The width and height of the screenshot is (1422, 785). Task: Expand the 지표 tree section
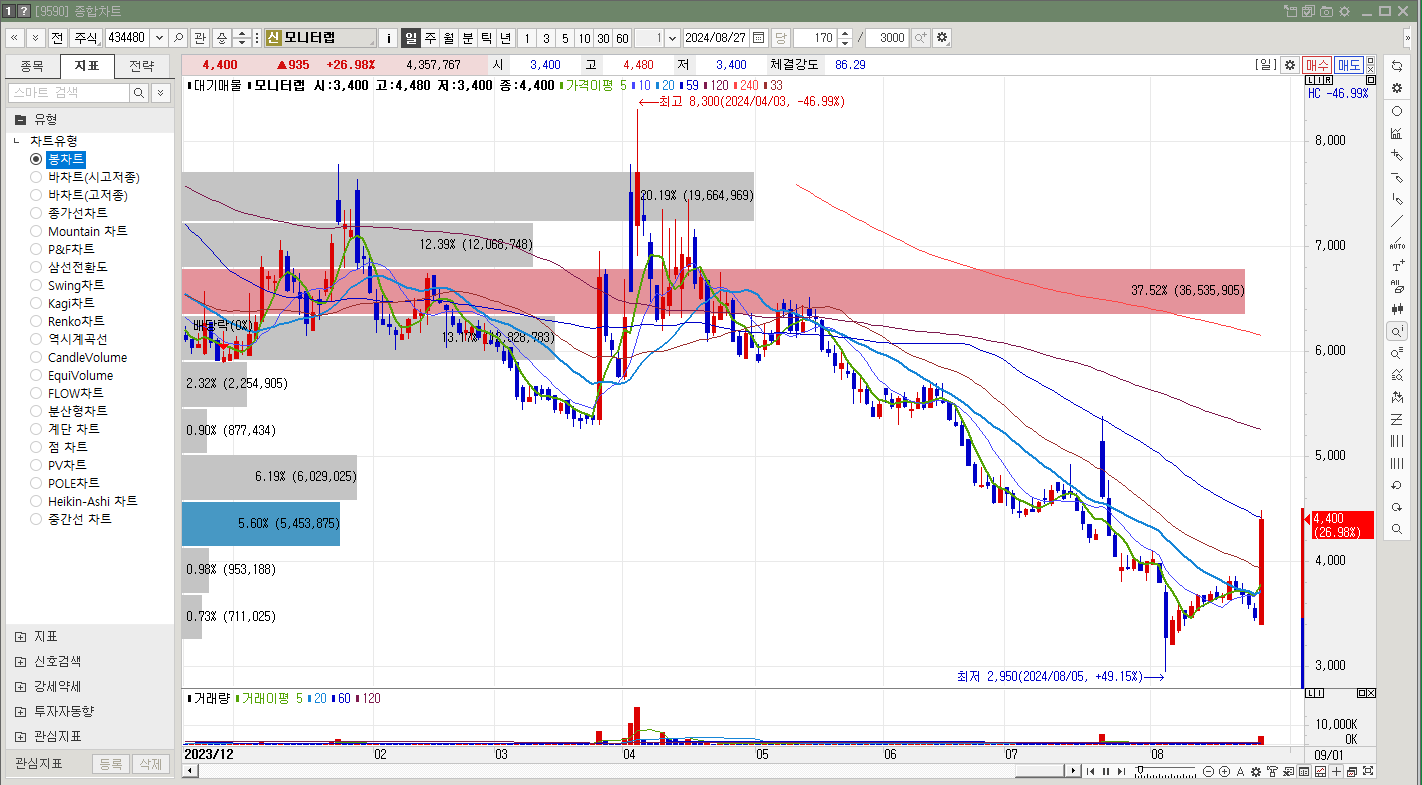point(20,636)
